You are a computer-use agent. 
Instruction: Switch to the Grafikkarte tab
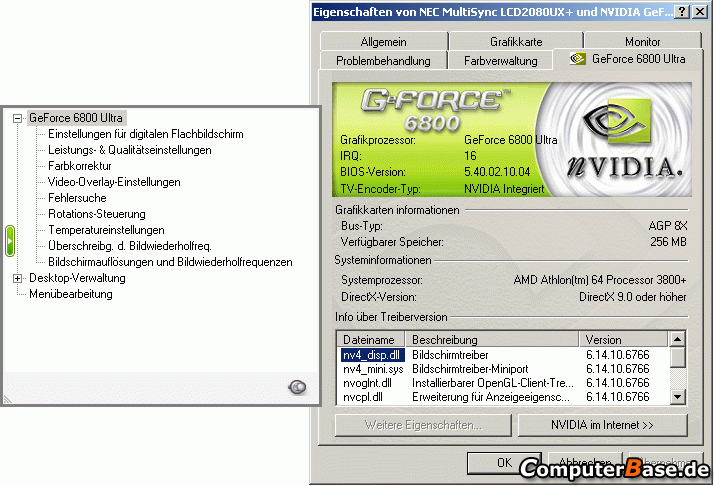[x=516, y=42]
